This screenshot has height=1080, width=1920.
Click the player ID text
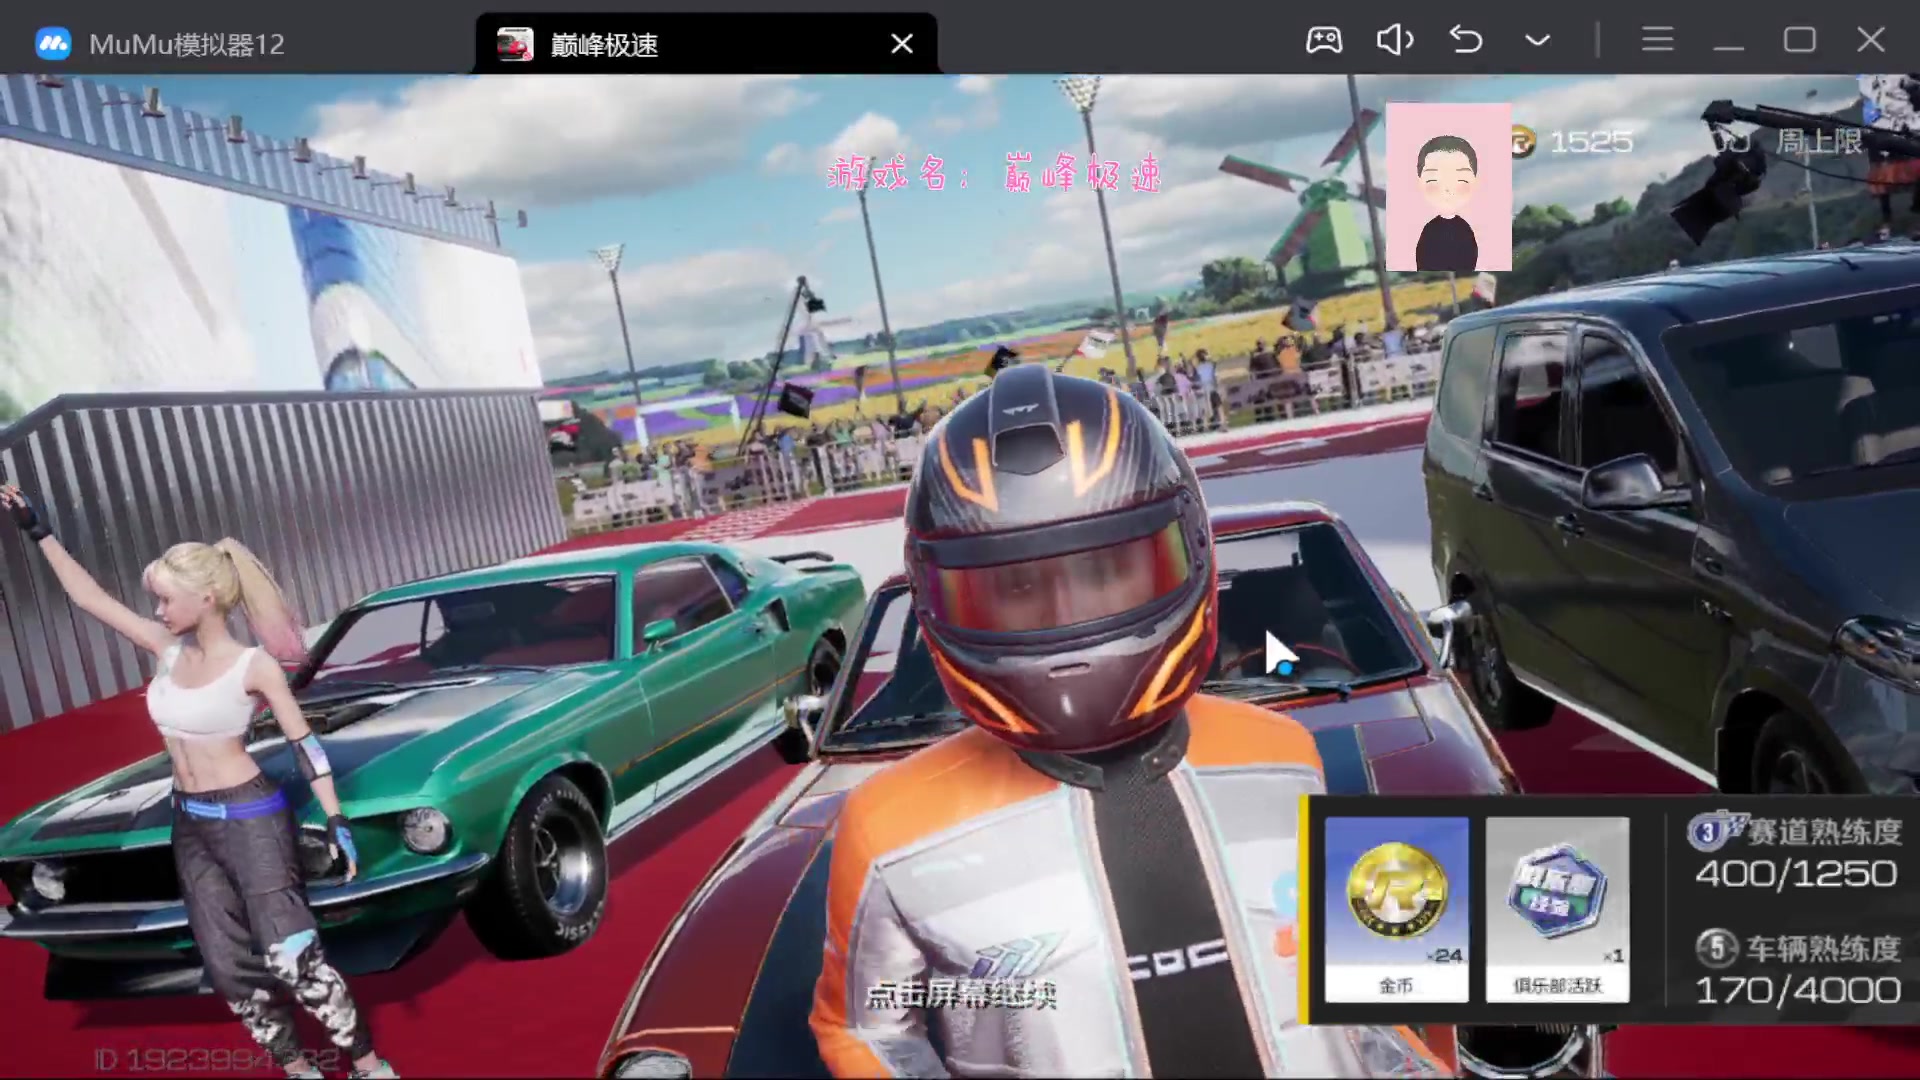point(217,1060)
